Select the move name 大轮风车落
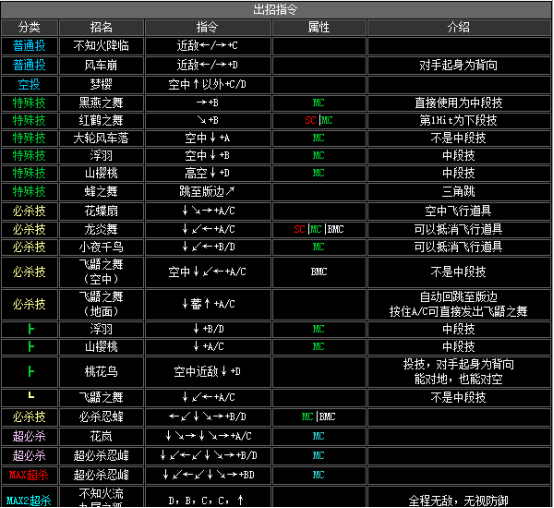 (101, 138)
